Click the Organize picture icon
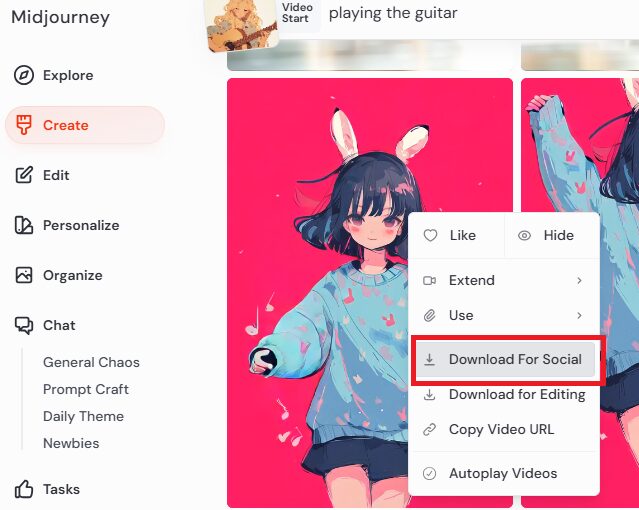Screen dimensions: 639x510 tap(24, 275)
